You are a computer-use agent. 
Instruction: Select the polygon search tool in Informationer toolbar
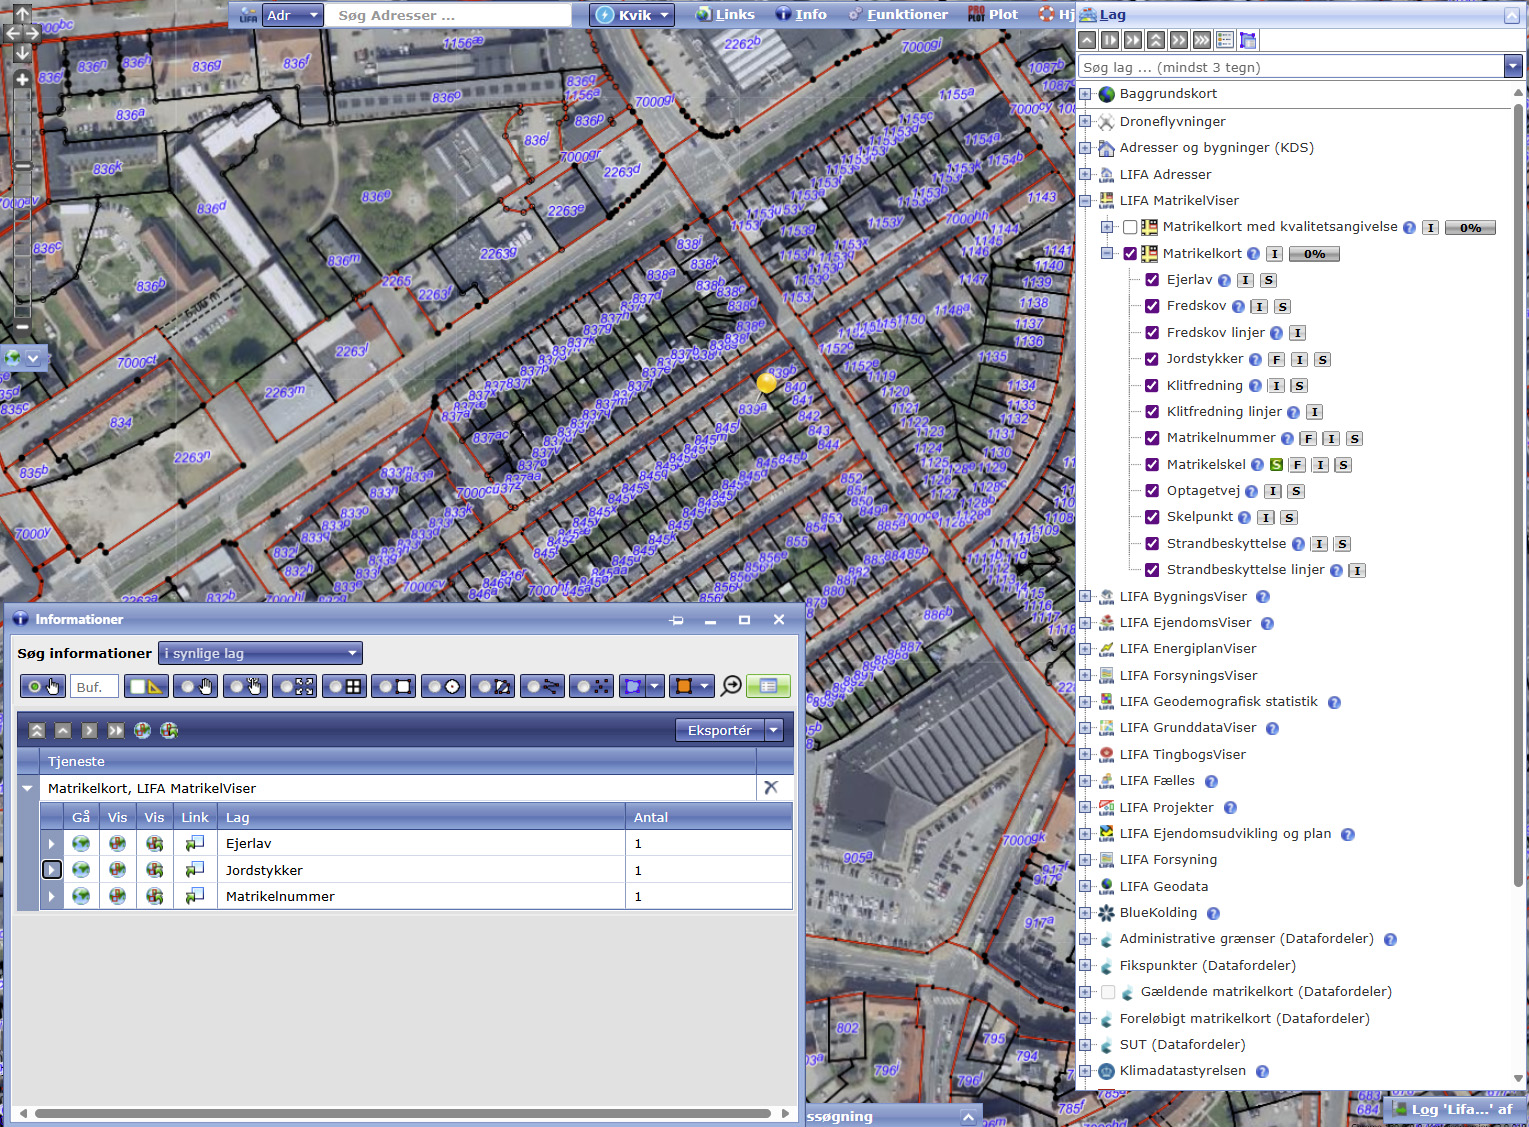click(x=494, y=686)
